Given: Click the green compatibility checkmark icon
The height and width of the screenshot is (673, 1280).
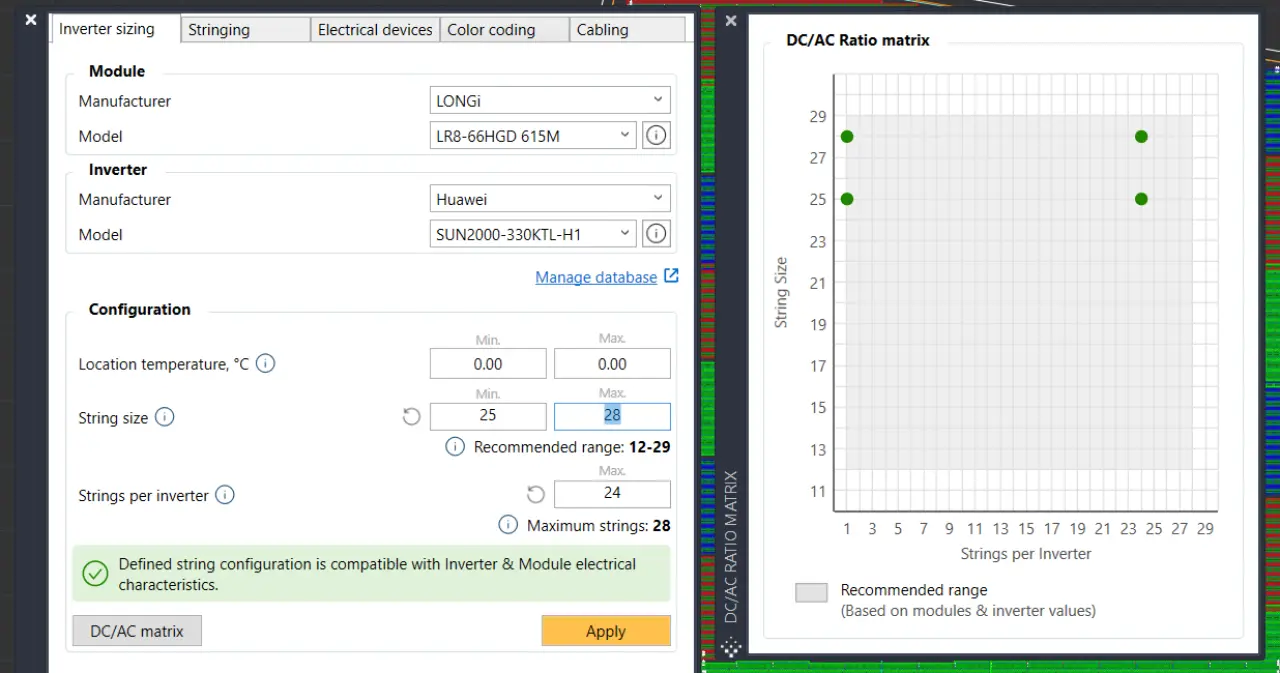Looking at the screenshot, I should pyautogui.click(x=95, y=573).
